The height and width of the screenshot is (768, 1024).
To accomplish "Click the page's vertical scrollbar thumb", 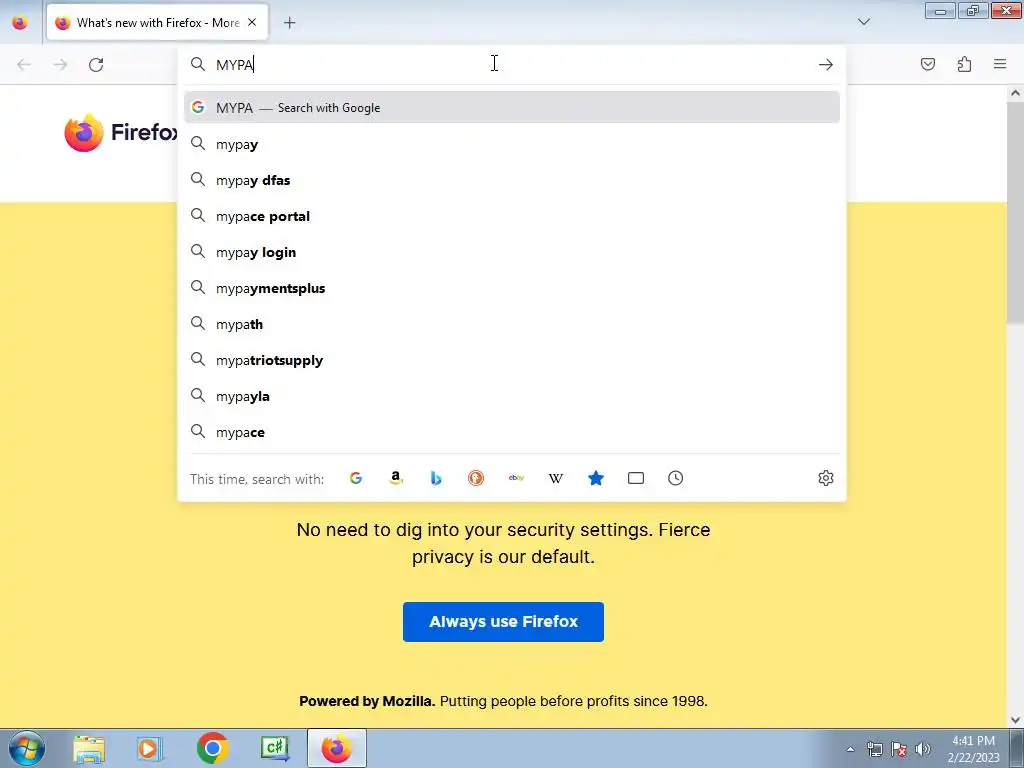I will click(1016, 212).
